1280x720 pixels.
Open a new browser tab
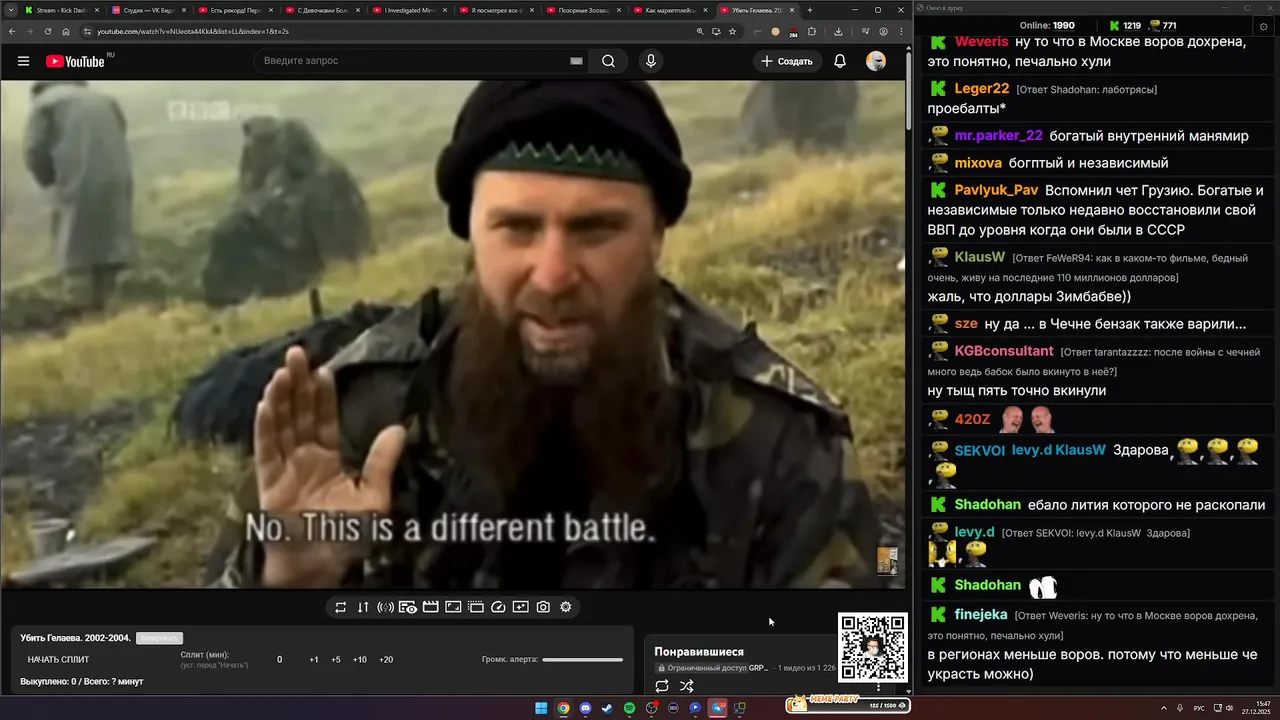tap(810, 10)
